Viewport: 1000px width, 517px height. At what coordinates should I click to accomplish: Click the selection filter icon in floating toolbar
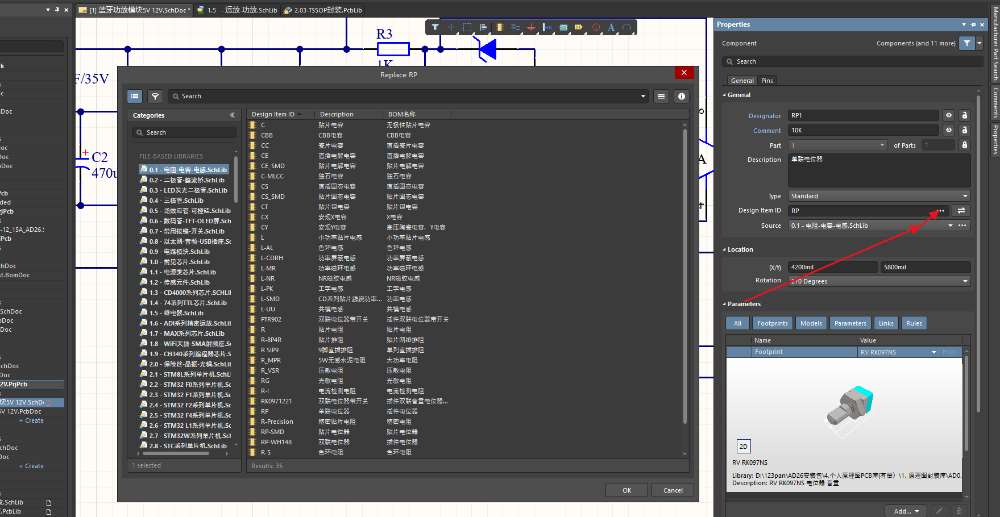435,27
